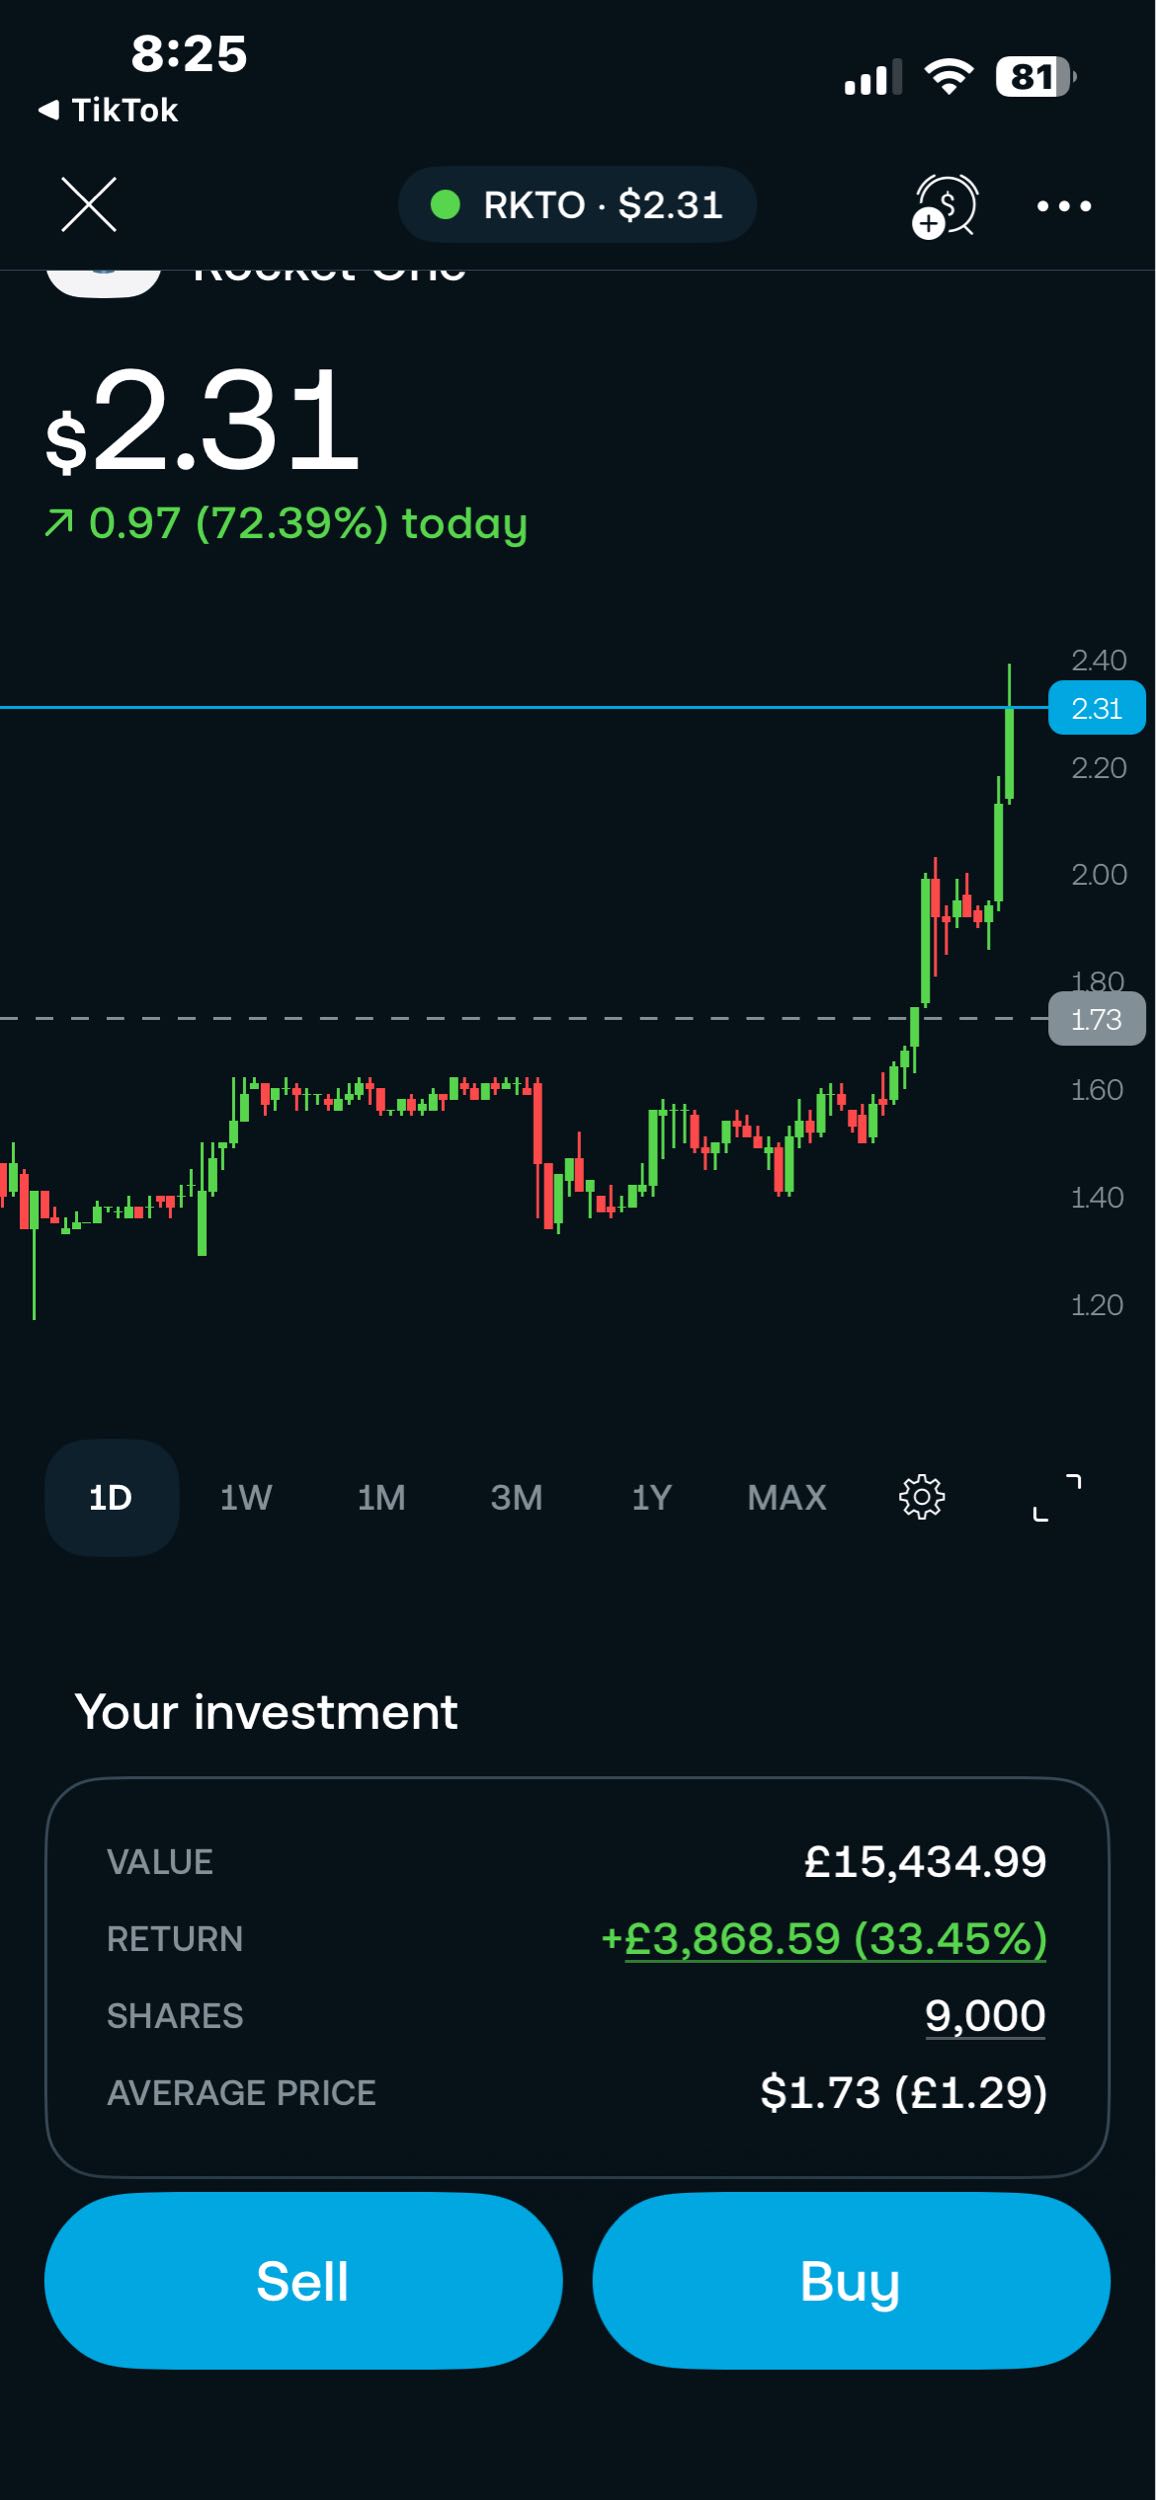Screen dimensions: 1156x2500
Task: Tap the RKTO $2.31 ticker pill
Action: point(577,205)
